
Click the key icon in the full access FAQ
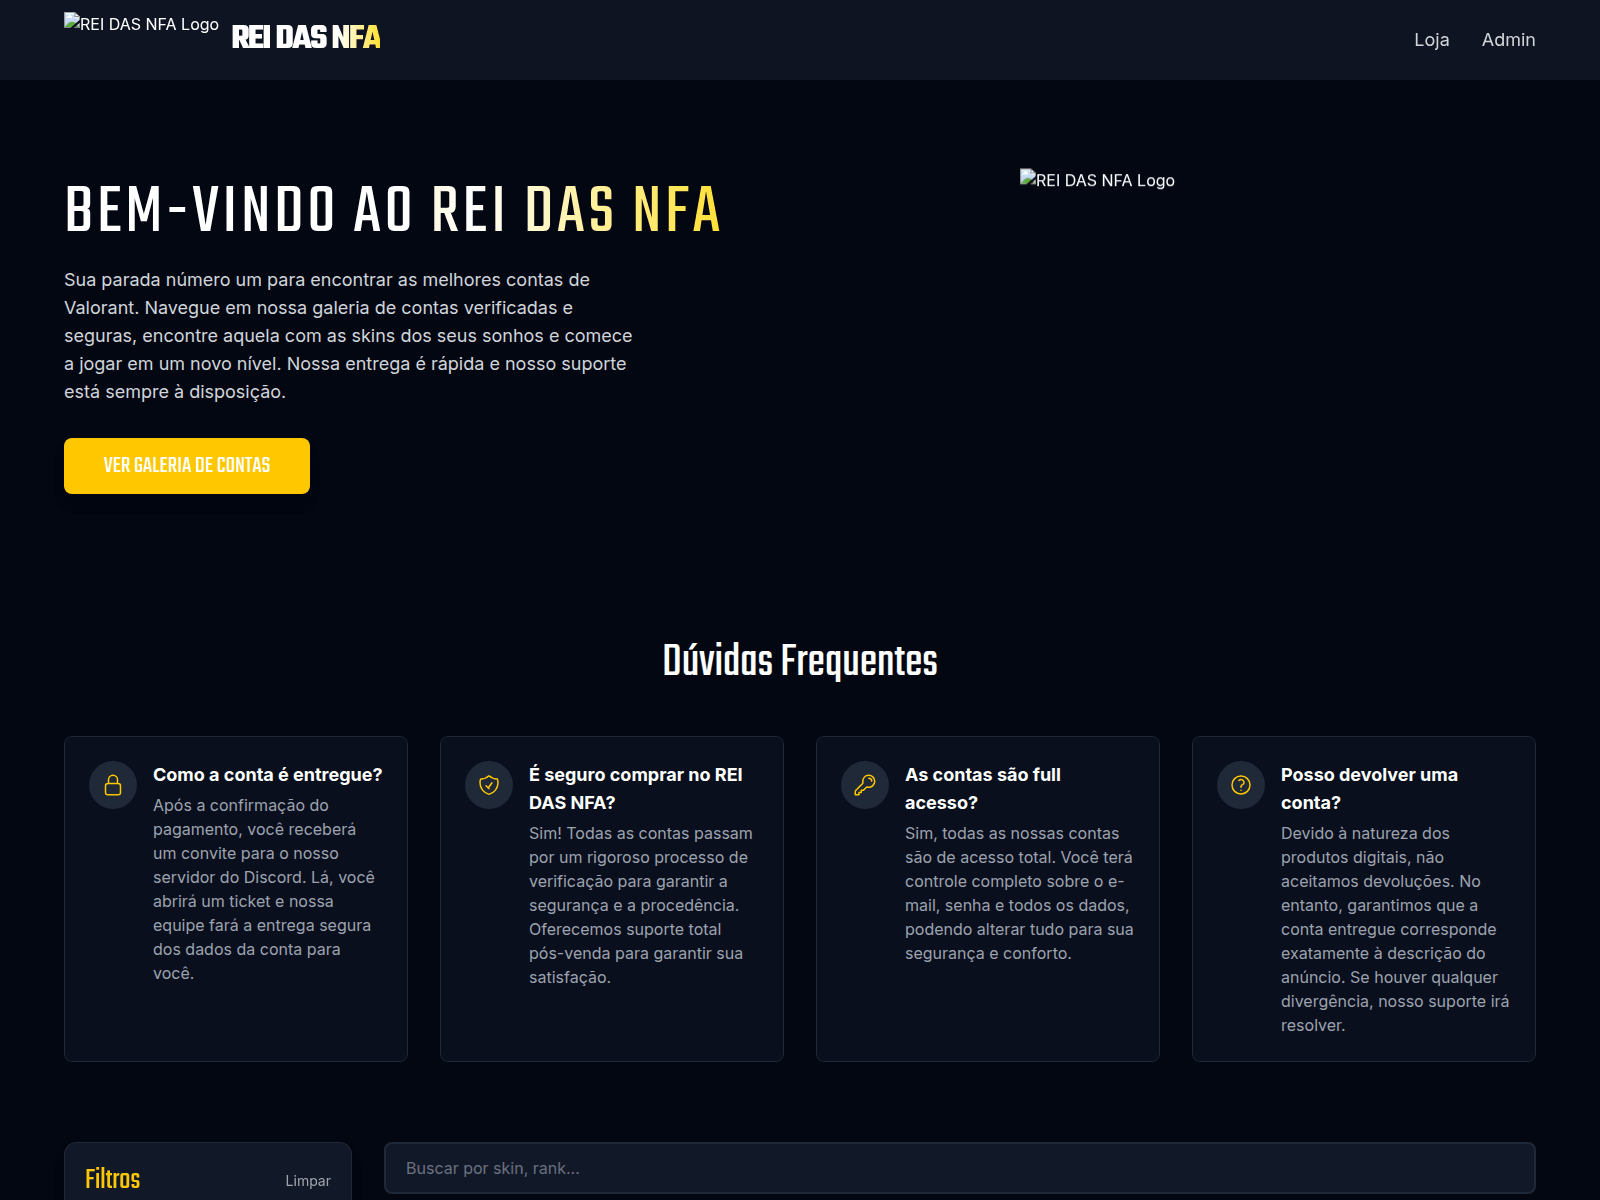click(x=865, y=785)
